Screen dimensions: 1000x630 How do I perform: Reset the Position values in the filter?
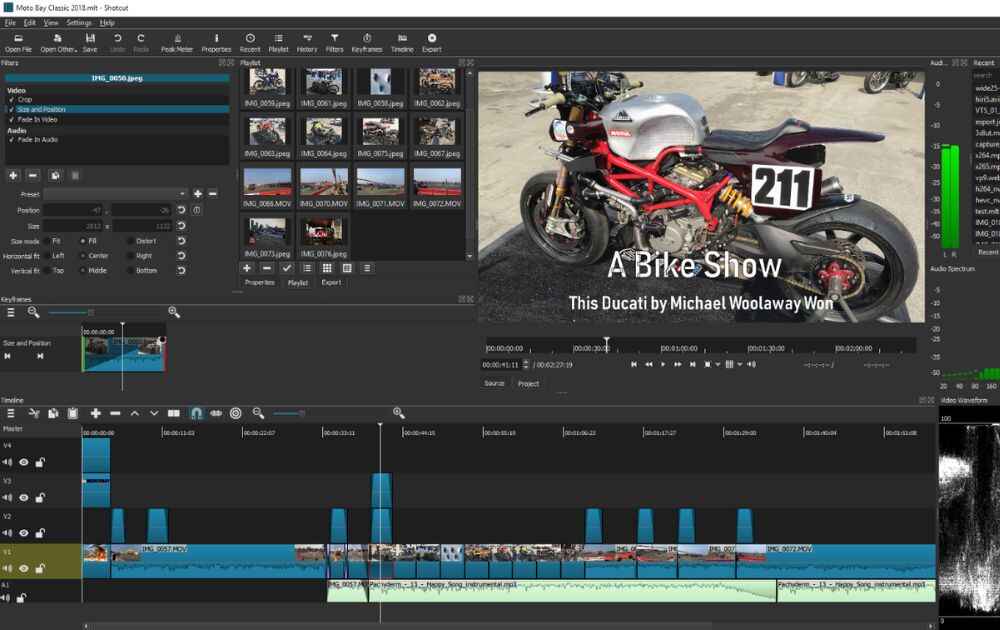click(181, 210)
